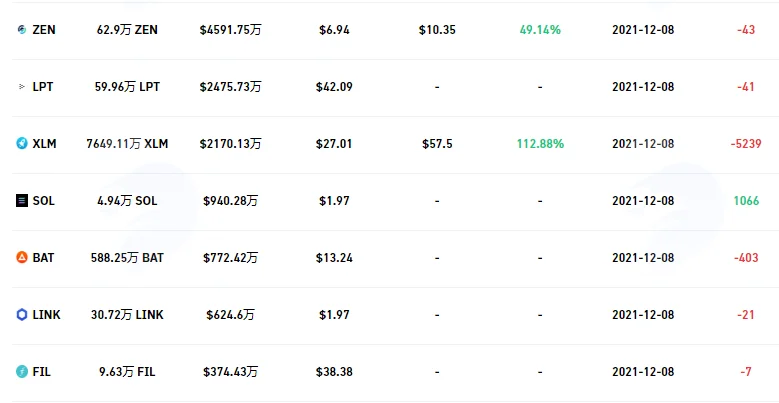Click the $2170.13万 XLM value

[x=231, y=144]
